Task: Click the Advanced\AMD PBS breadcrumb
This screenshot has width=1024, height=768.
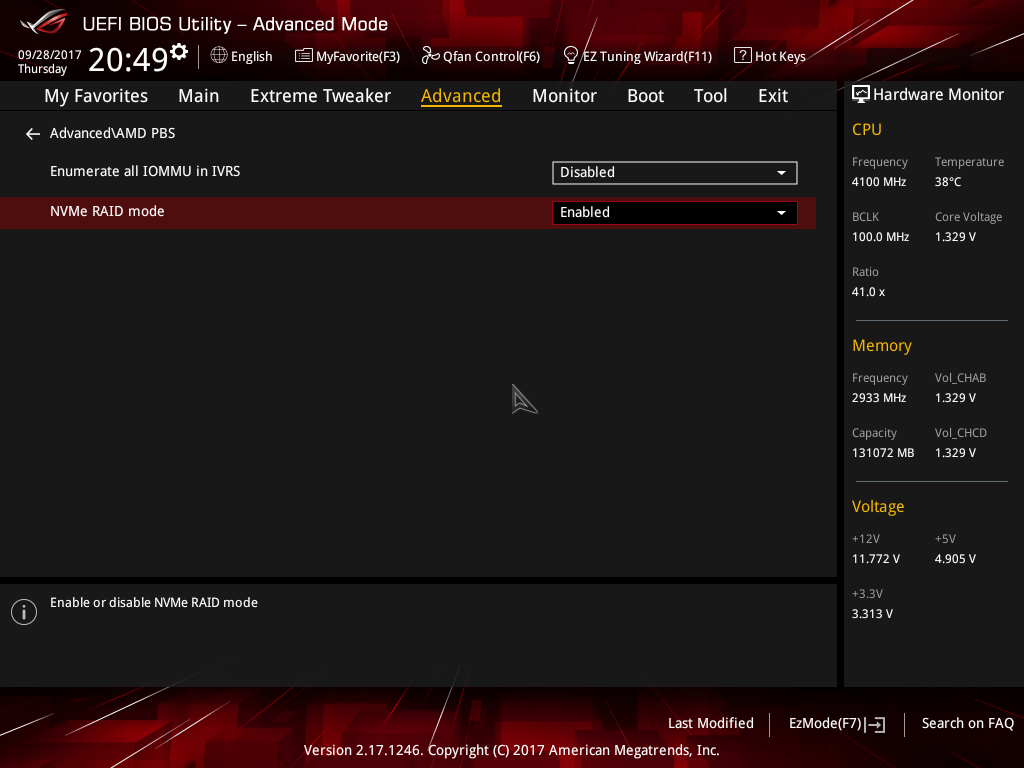Action: click(112, 133)
